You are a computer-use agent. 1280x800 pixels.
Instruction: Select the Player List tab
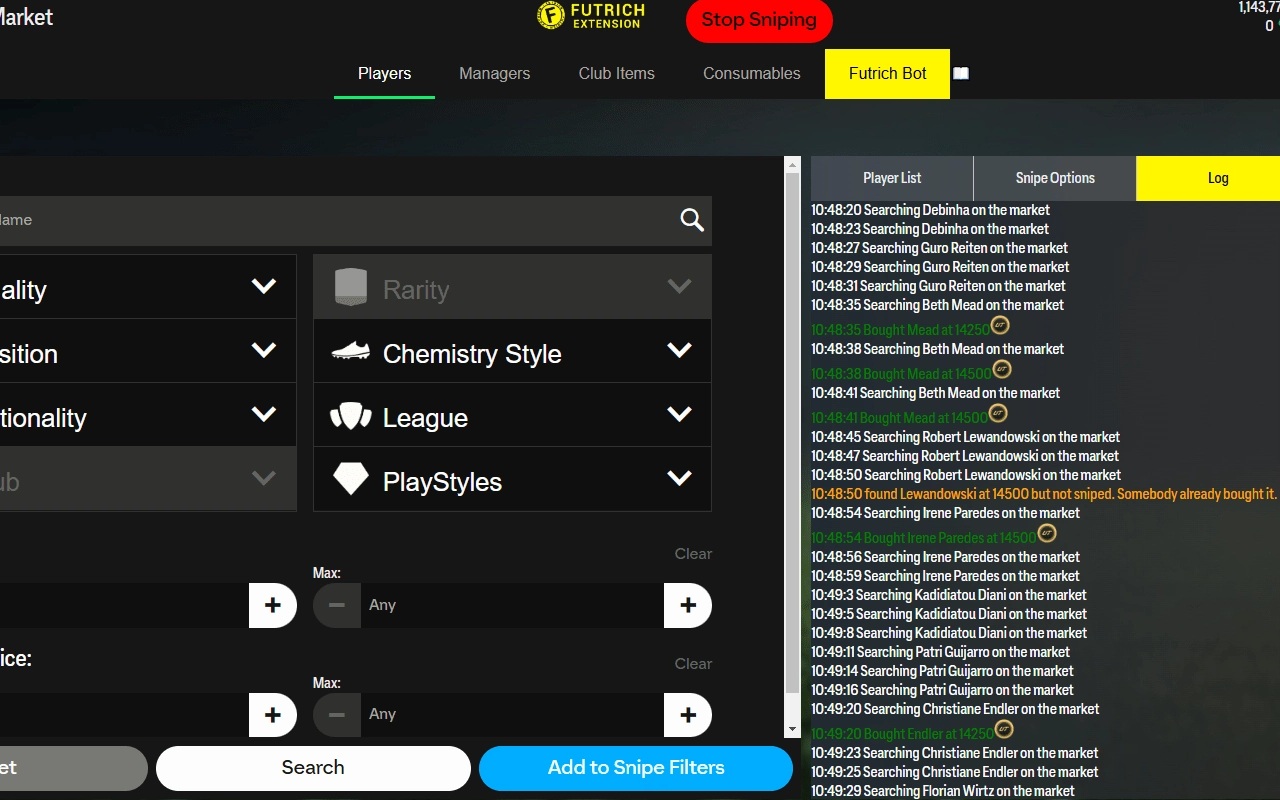tap(891, 178)
